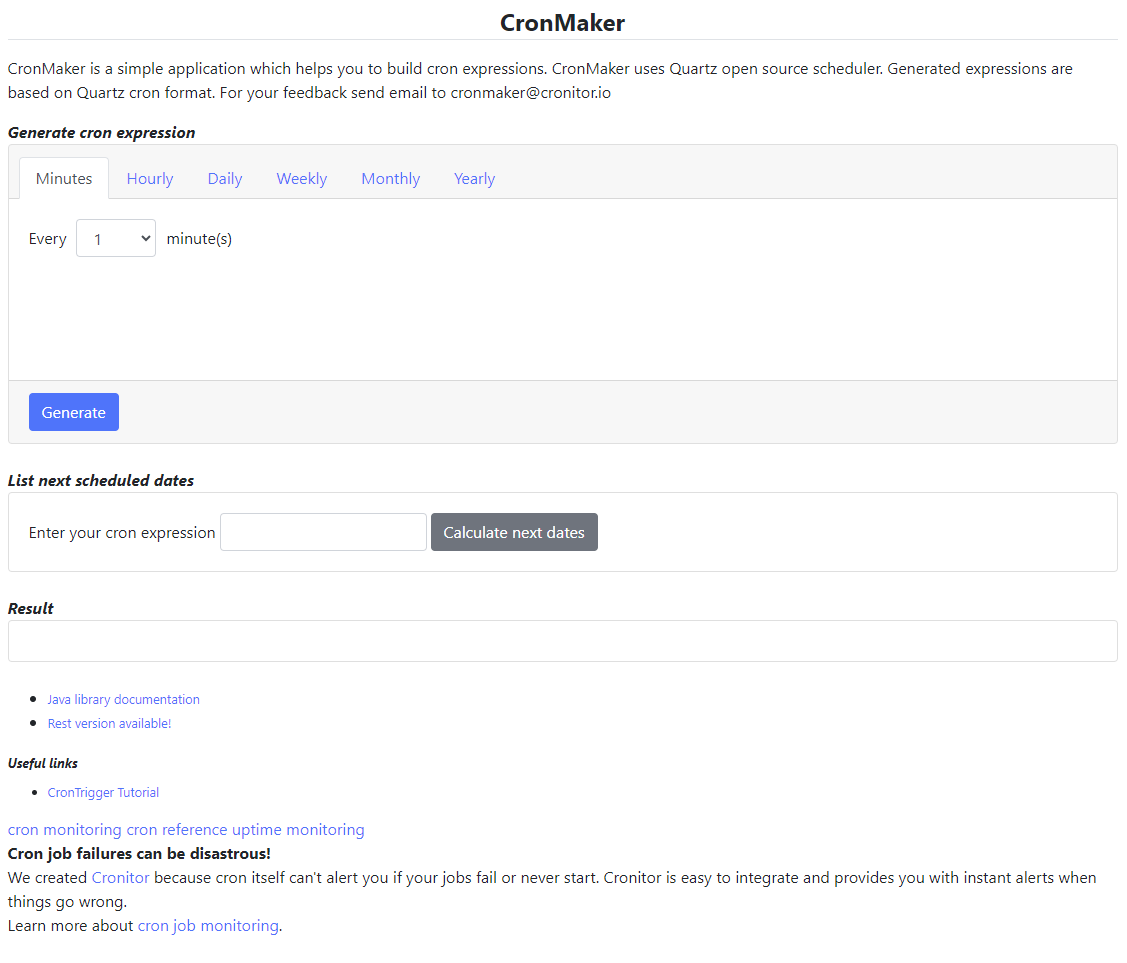The height and width of the screenshot is (963, 1127).
Task: Open the minute interval dropdown
Action: click(x=115, y=238)
